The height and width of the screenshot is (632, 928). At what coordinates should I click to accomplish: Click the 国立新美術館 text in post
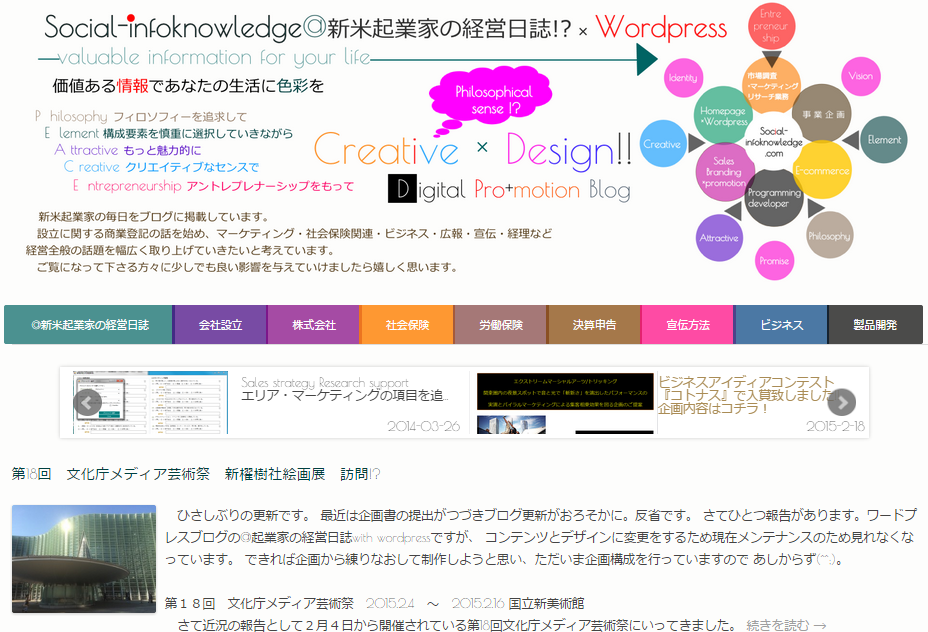546,603
